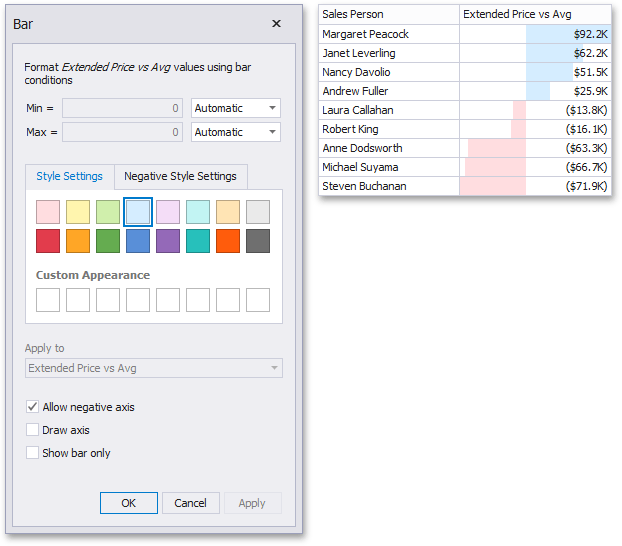Pick the pale cyan color swatch
622x546 pixels.
pos(198,212)
